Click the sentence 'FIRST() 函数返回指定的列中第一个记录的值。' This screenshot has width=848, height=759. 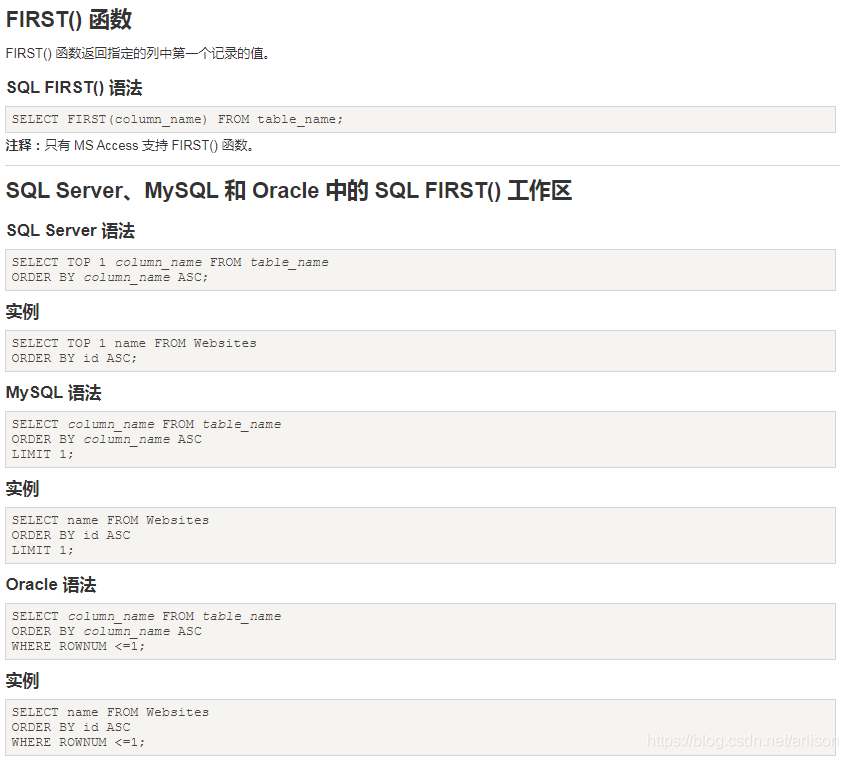click(x=138, y=54)
